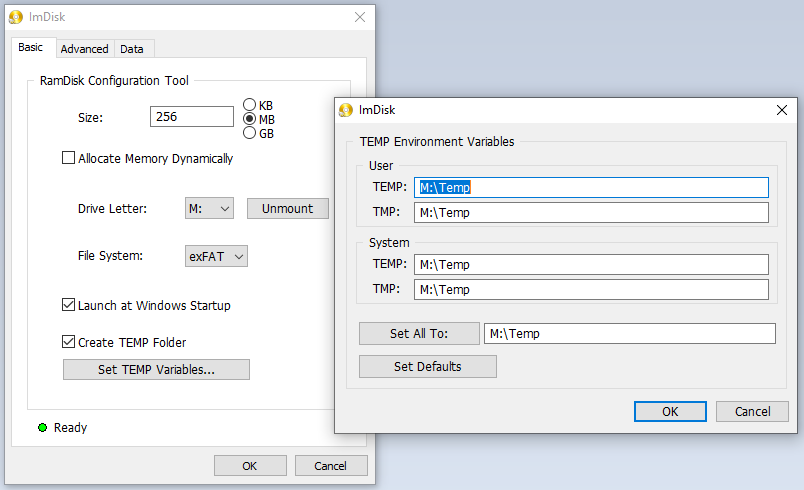804x490 pixels.
Task: Click the Set All To: button
Action: [419, 334]
